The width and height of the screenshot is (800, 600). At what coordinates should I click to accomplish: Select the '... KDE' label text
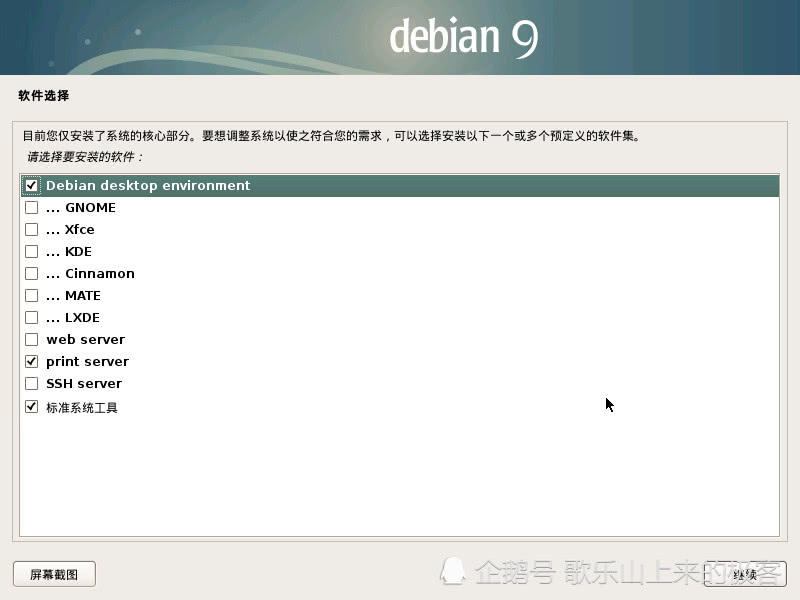[x=69, y=252]
